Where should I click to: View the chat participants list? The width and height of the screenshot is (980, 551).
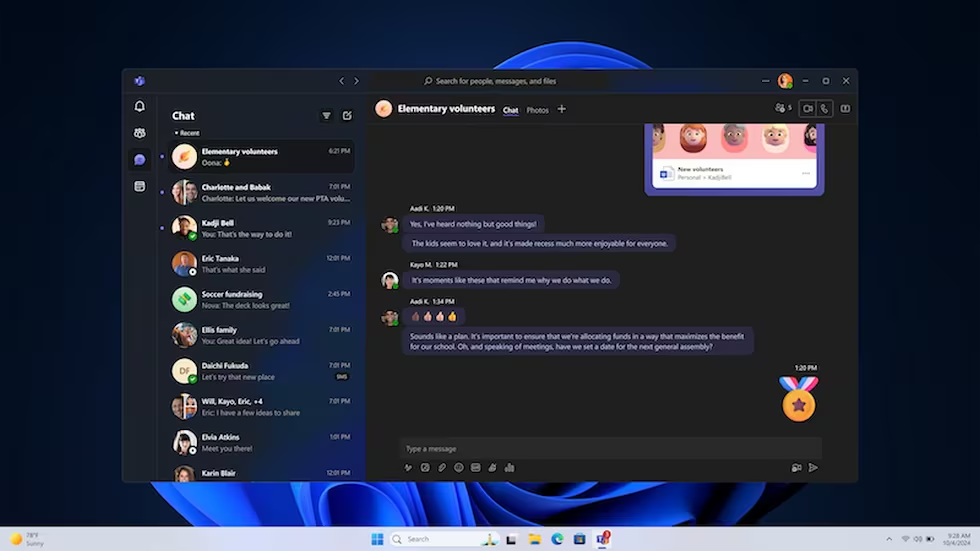point(782,109)
